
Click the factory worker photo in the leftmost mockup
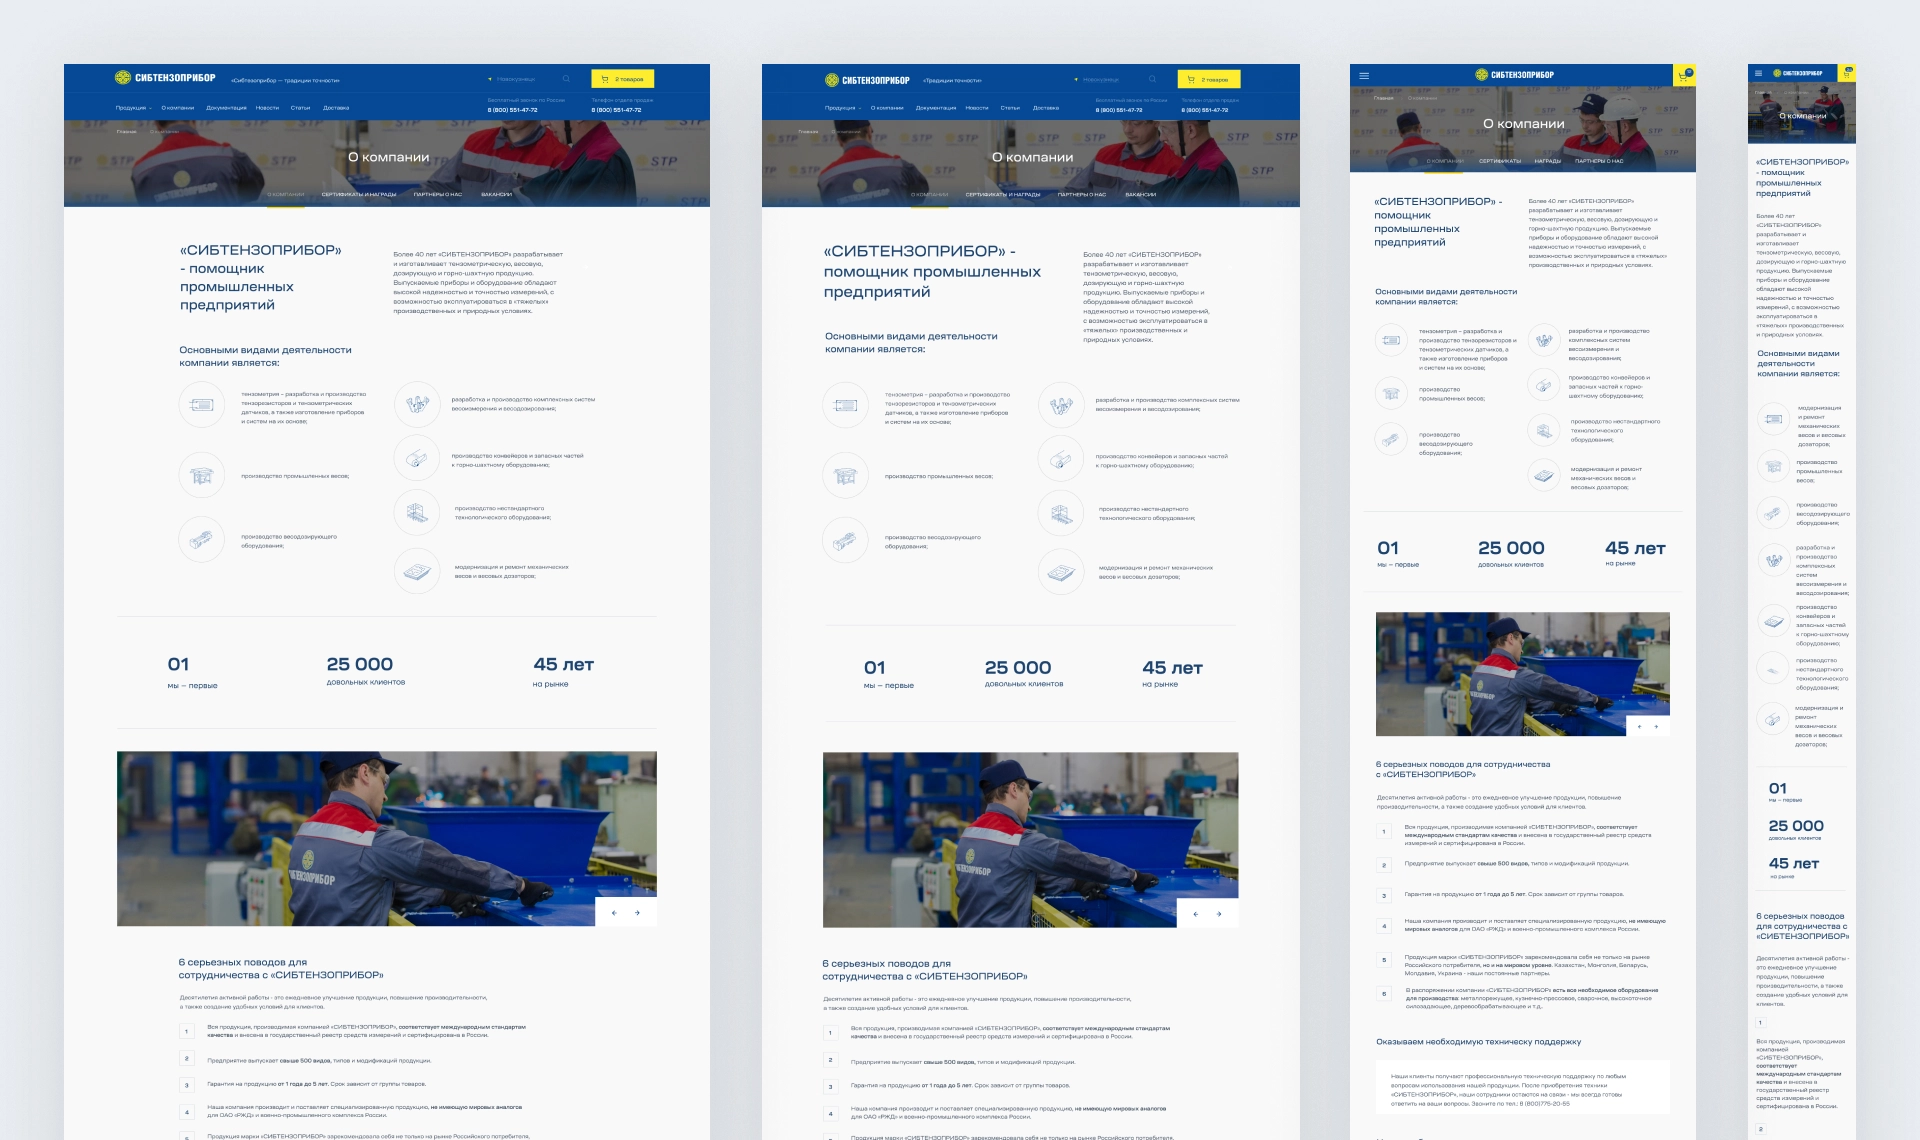click(x=387, y=838)
